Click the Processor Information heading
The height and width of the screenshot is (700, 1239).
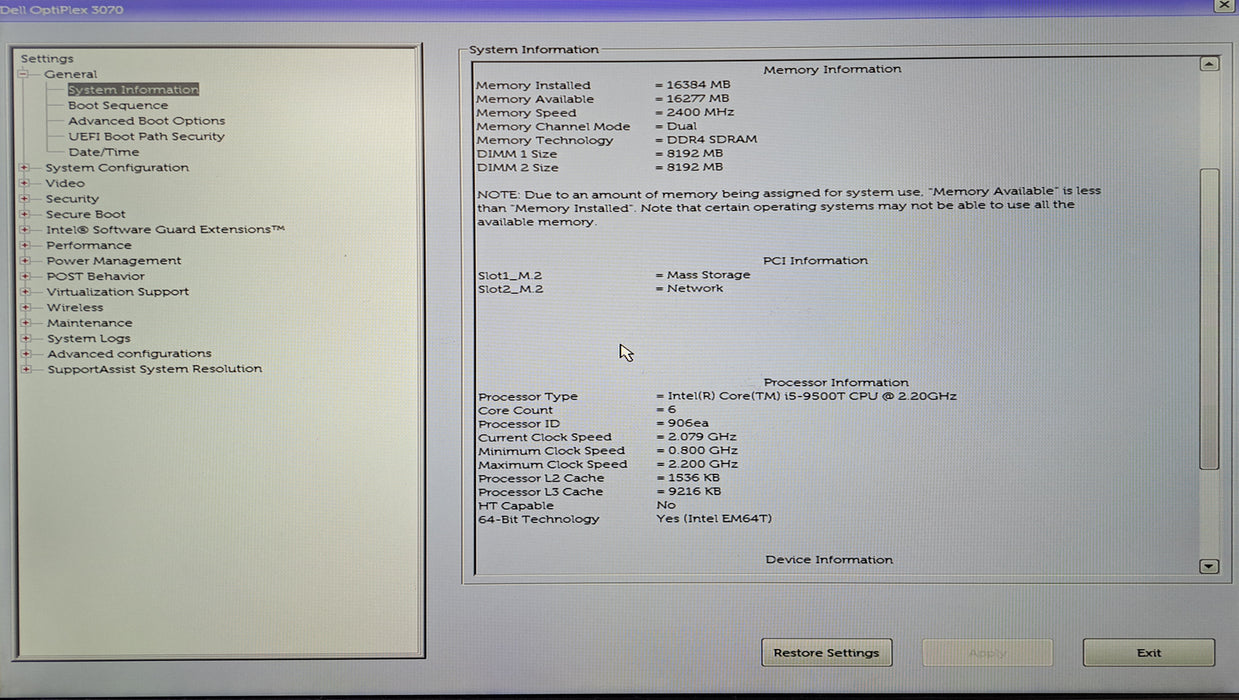[x=836, y=383]
